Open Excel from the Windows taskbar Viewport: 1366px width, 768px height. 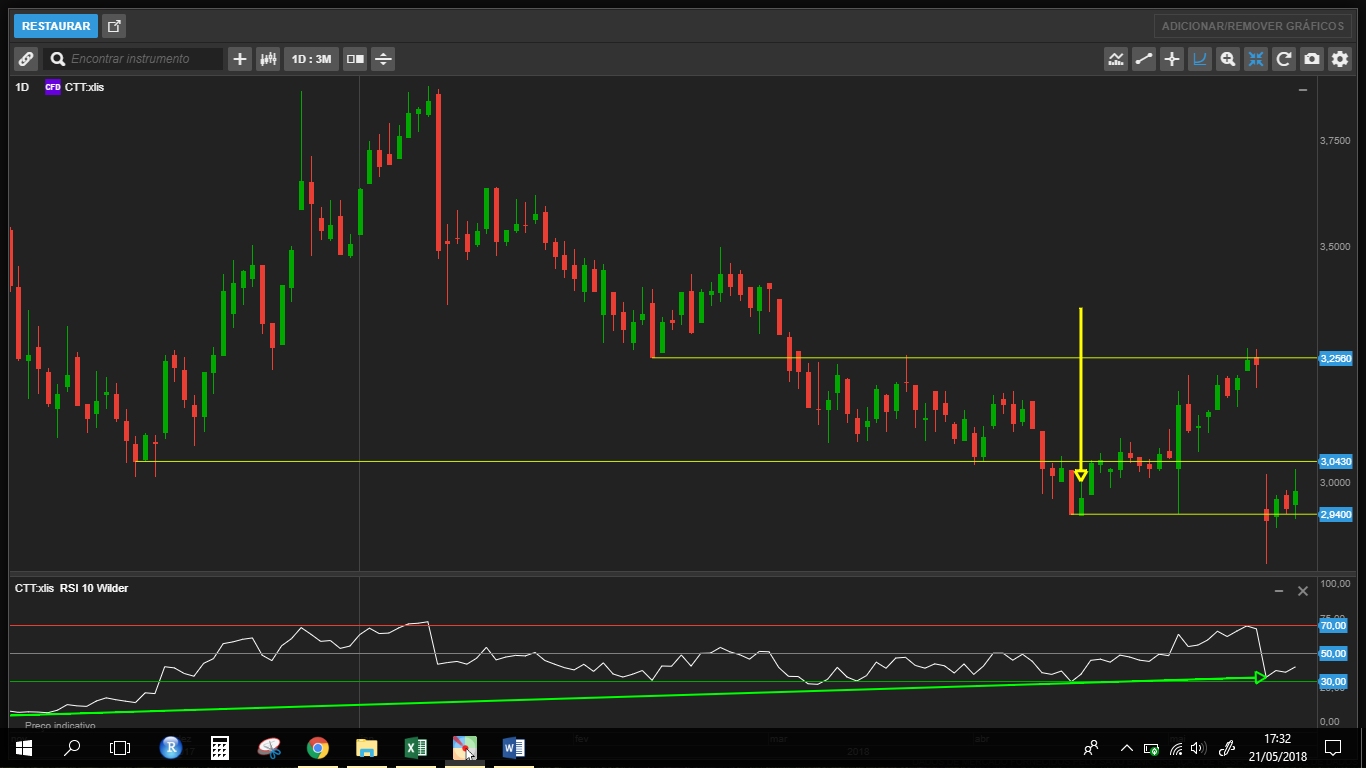click(x=415, y=748)
